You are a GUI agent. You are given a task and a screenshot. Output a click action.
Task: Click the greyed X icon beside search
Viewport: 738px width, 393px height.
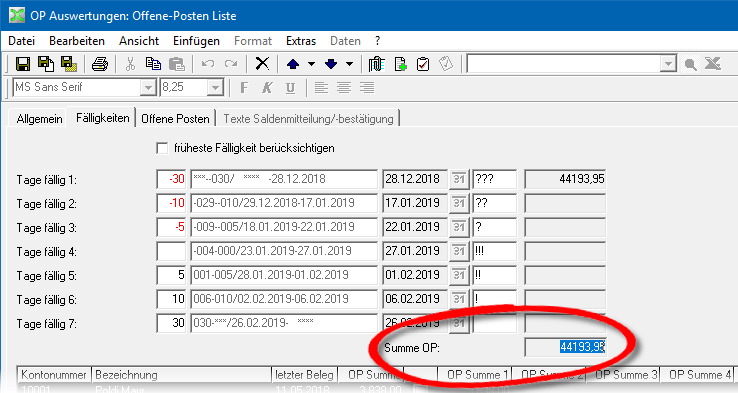(713, 64)
